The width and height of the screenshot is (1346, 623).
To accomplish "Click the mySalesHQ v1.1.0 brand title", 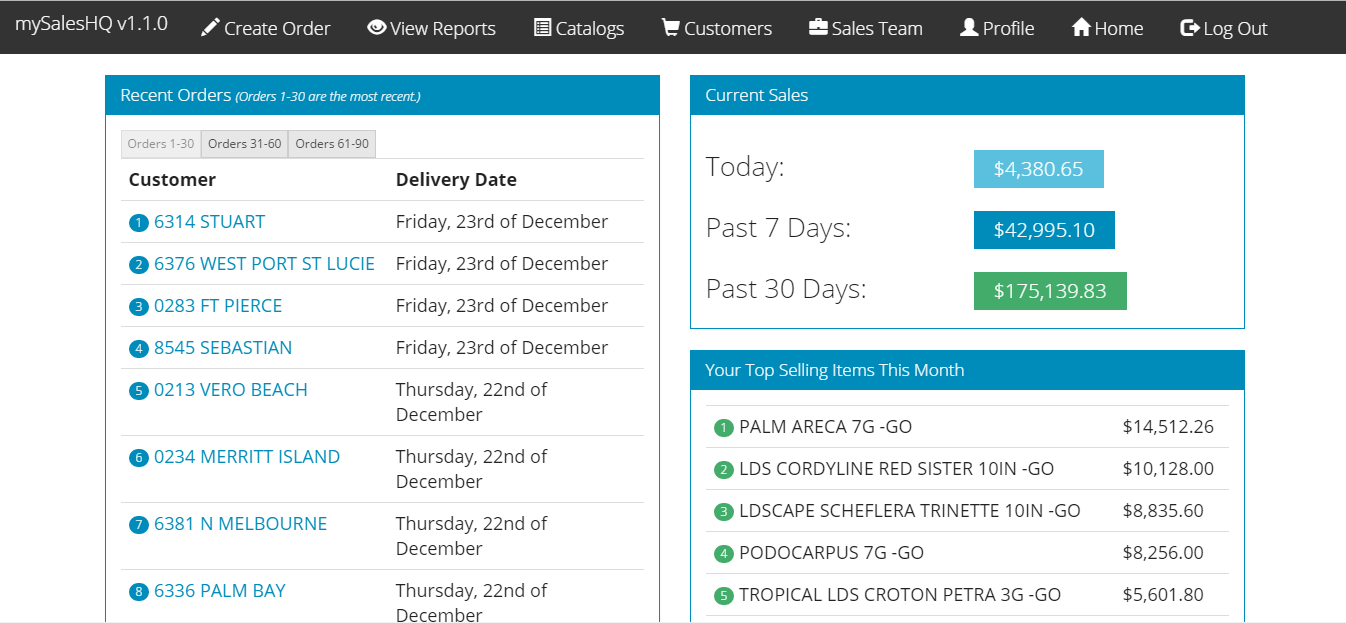I will (91, 24).
